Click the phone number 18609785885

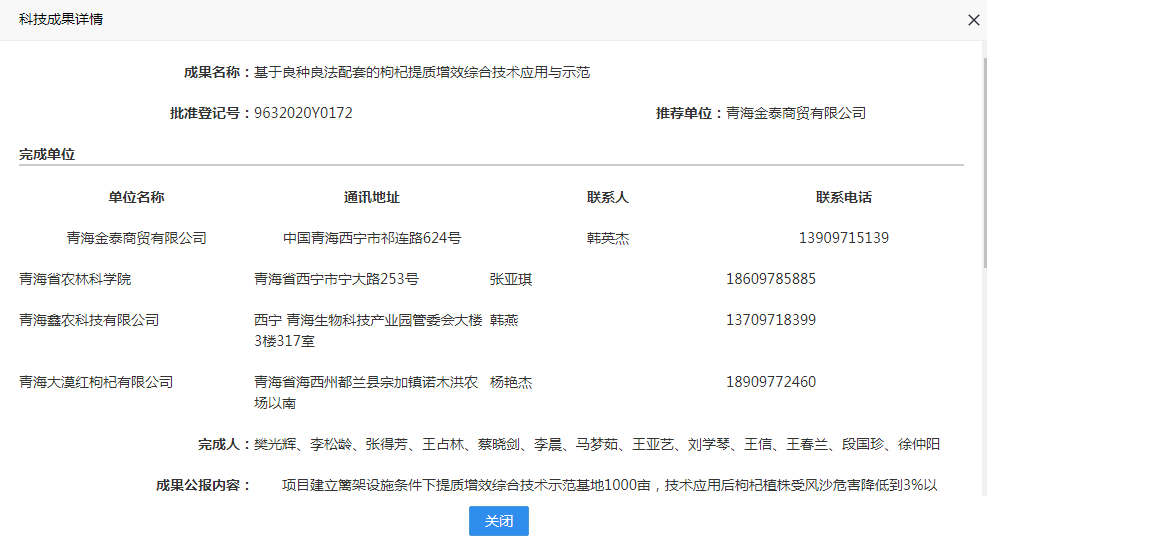(770, 279)
